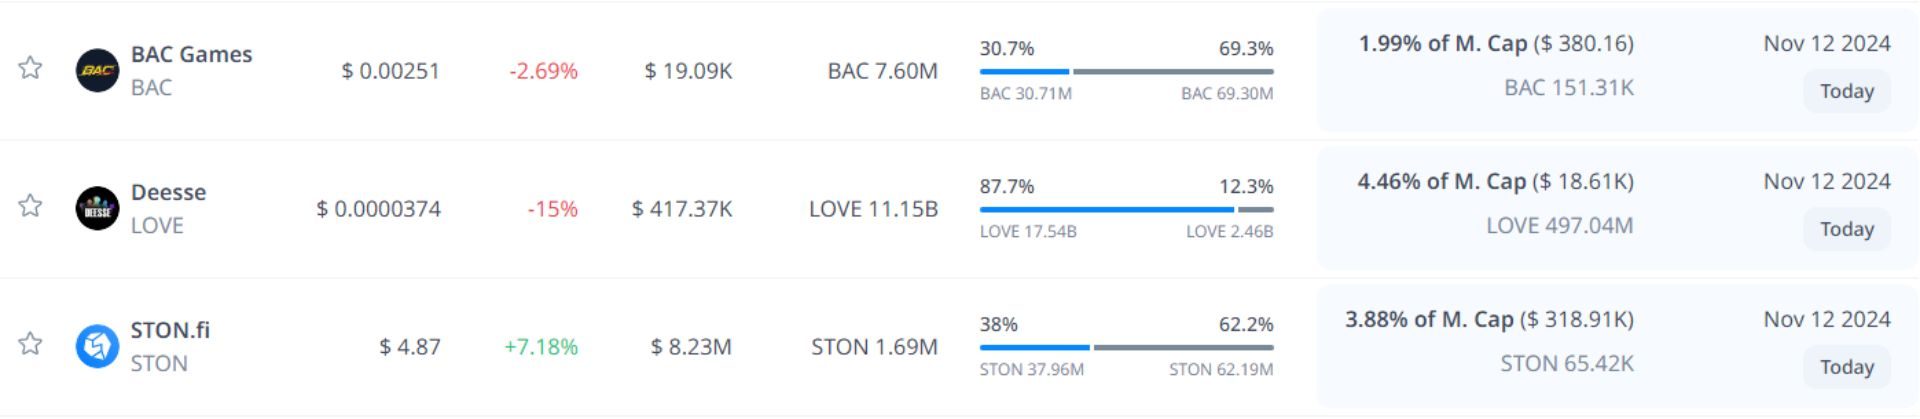Click Today badge in BAC row
The width and height of the screenshot is (1920, 419).
click(1846, 91)
